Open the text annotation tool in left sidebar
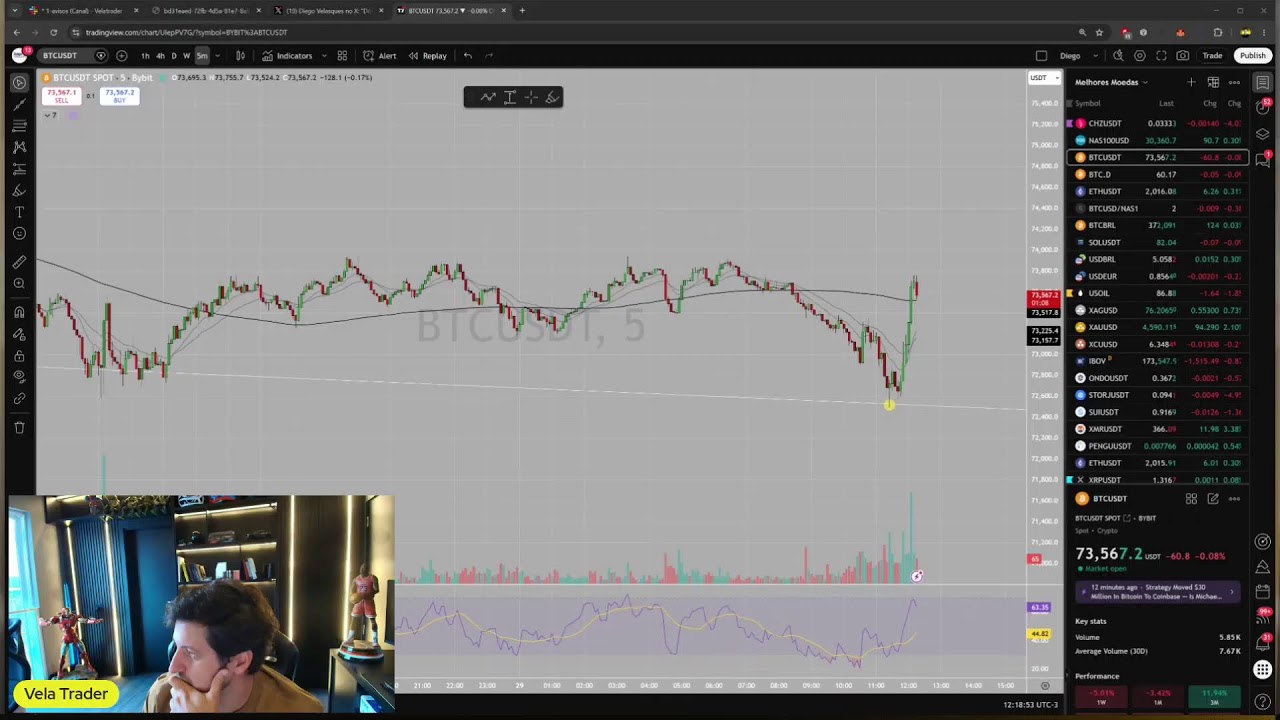The image size is (1280, 720). [19, 212]
